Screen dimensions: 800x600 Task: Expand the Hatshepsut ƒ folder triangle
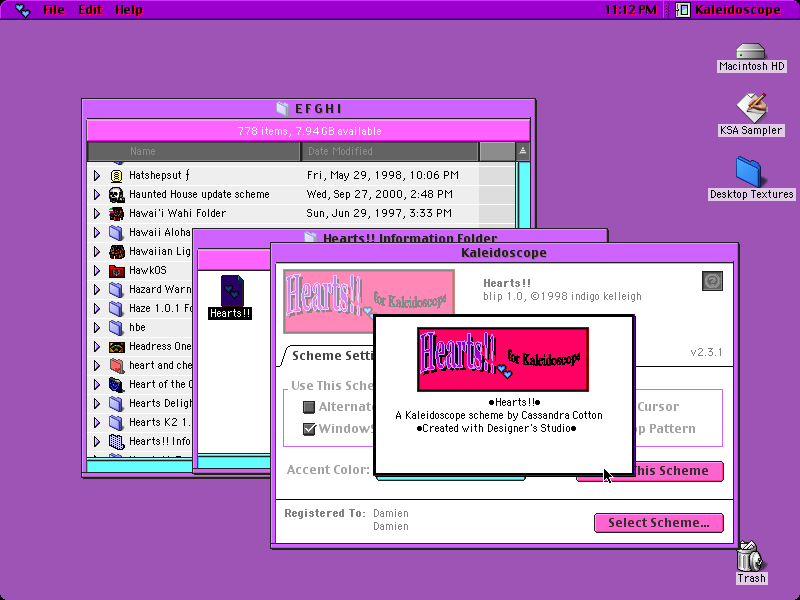[x=97, y=176]
